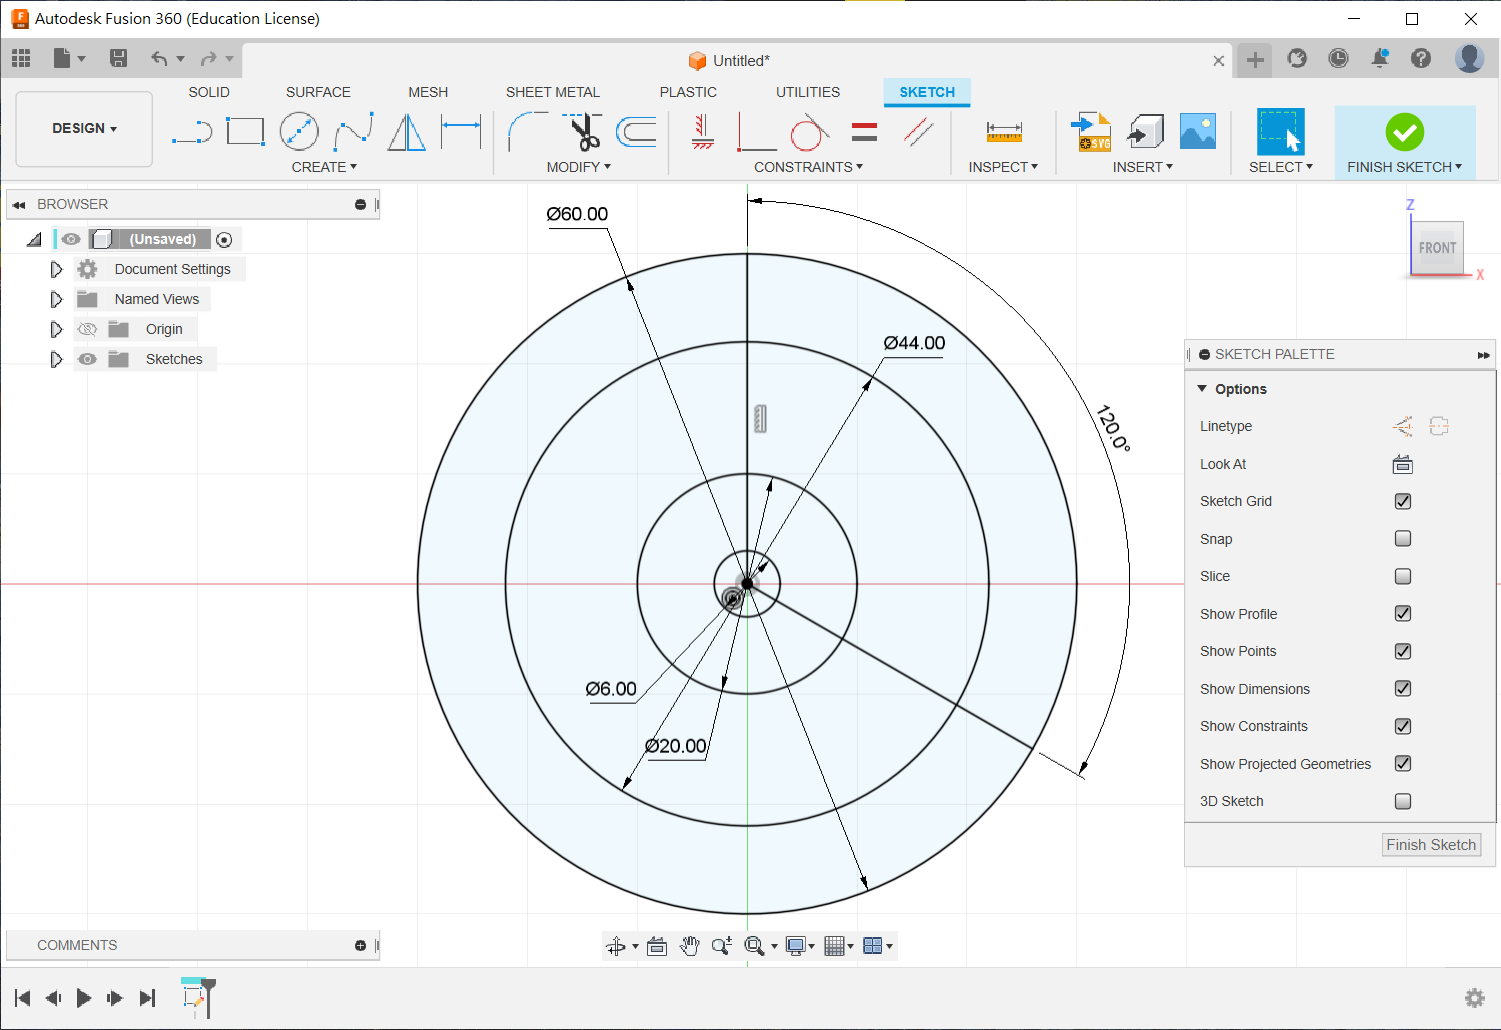1501x1030 pixels.
Task: Toggle visibility of the Origin folder
Action: click(x=88, y=329)
